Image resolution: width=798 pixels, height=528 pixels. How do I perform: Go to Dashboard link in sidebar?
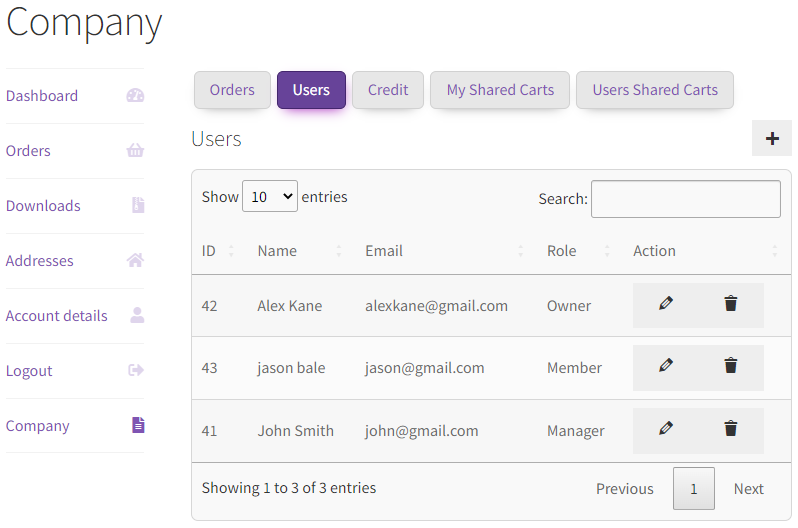coord(42,96)
